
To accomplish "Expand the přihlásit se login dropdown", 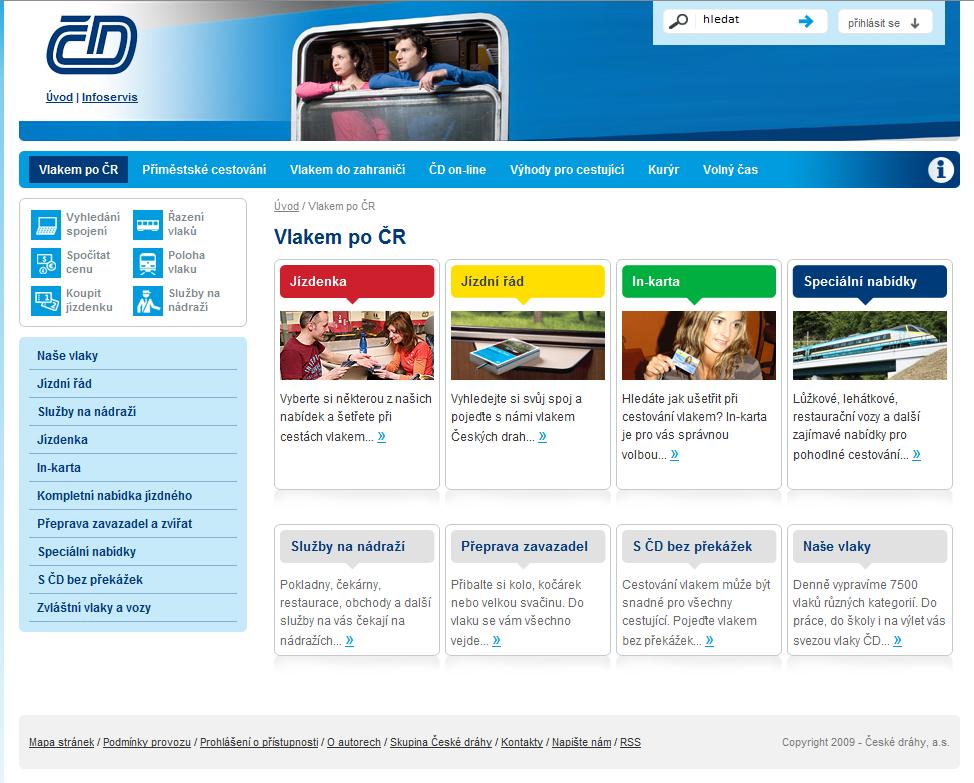I will pos(884,23).
